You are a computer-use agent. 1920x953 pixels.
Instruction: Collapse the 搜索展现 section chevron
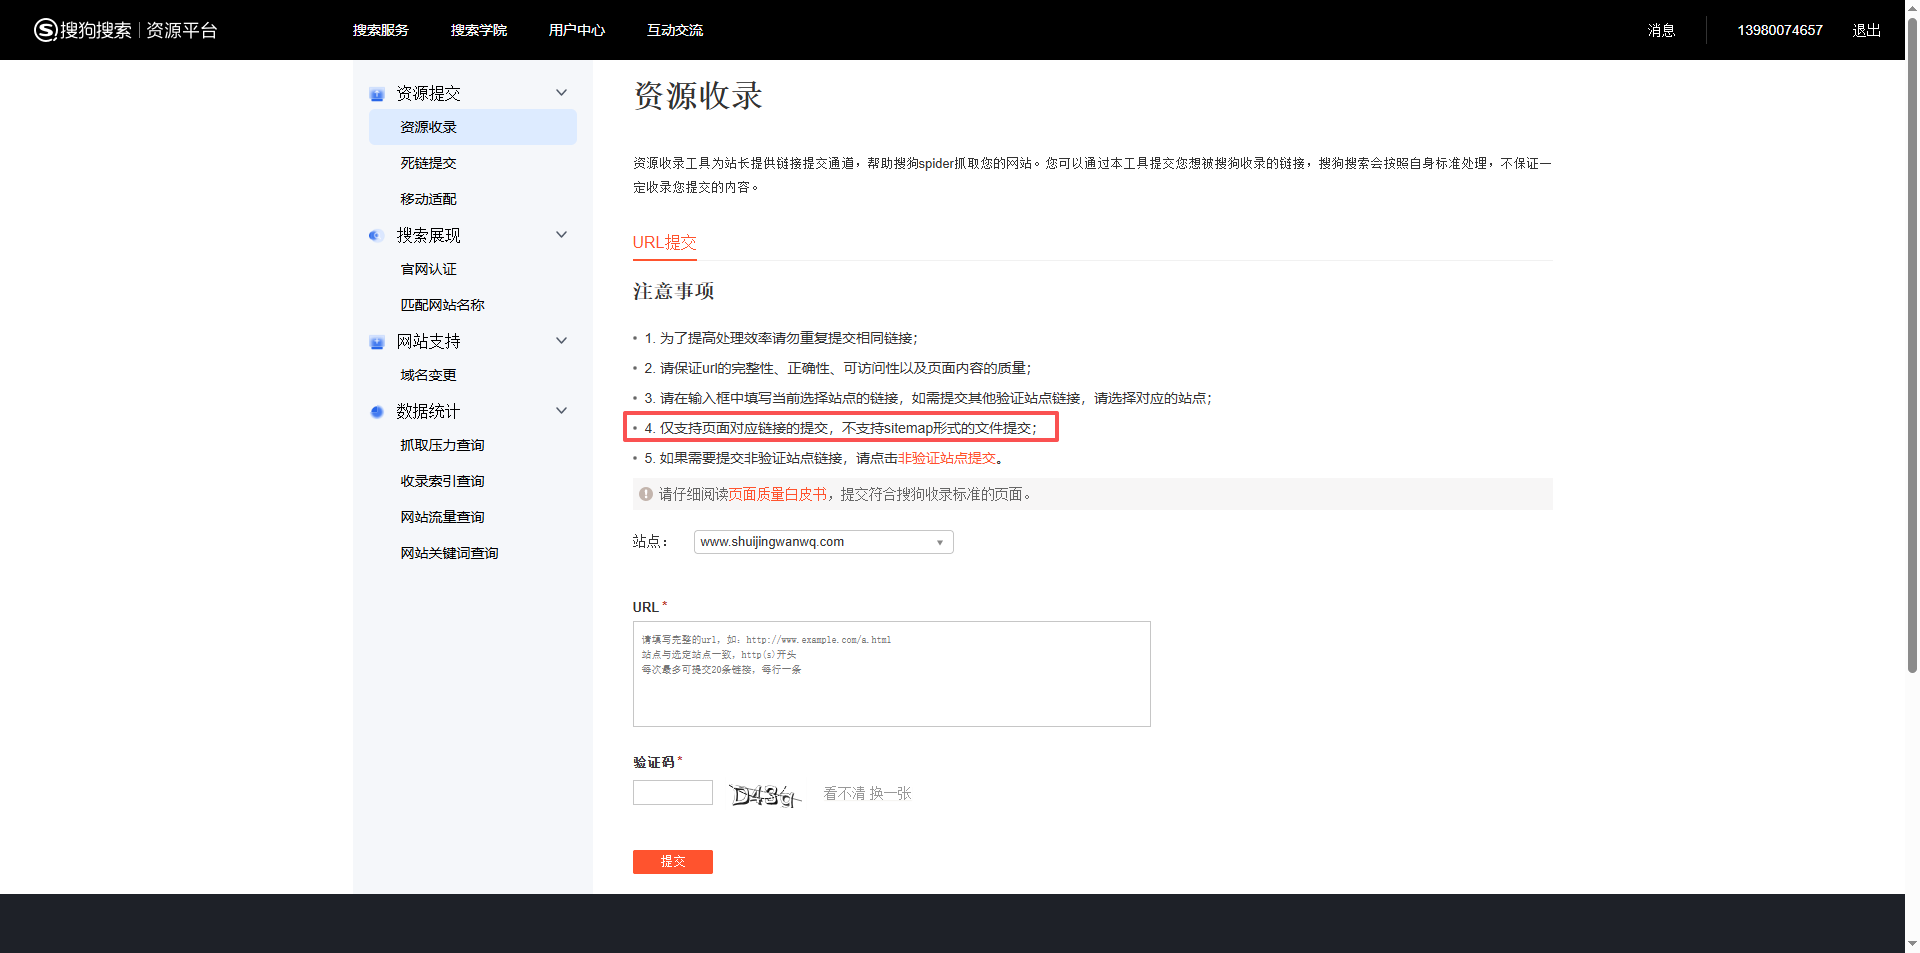[x=561, y=235]
